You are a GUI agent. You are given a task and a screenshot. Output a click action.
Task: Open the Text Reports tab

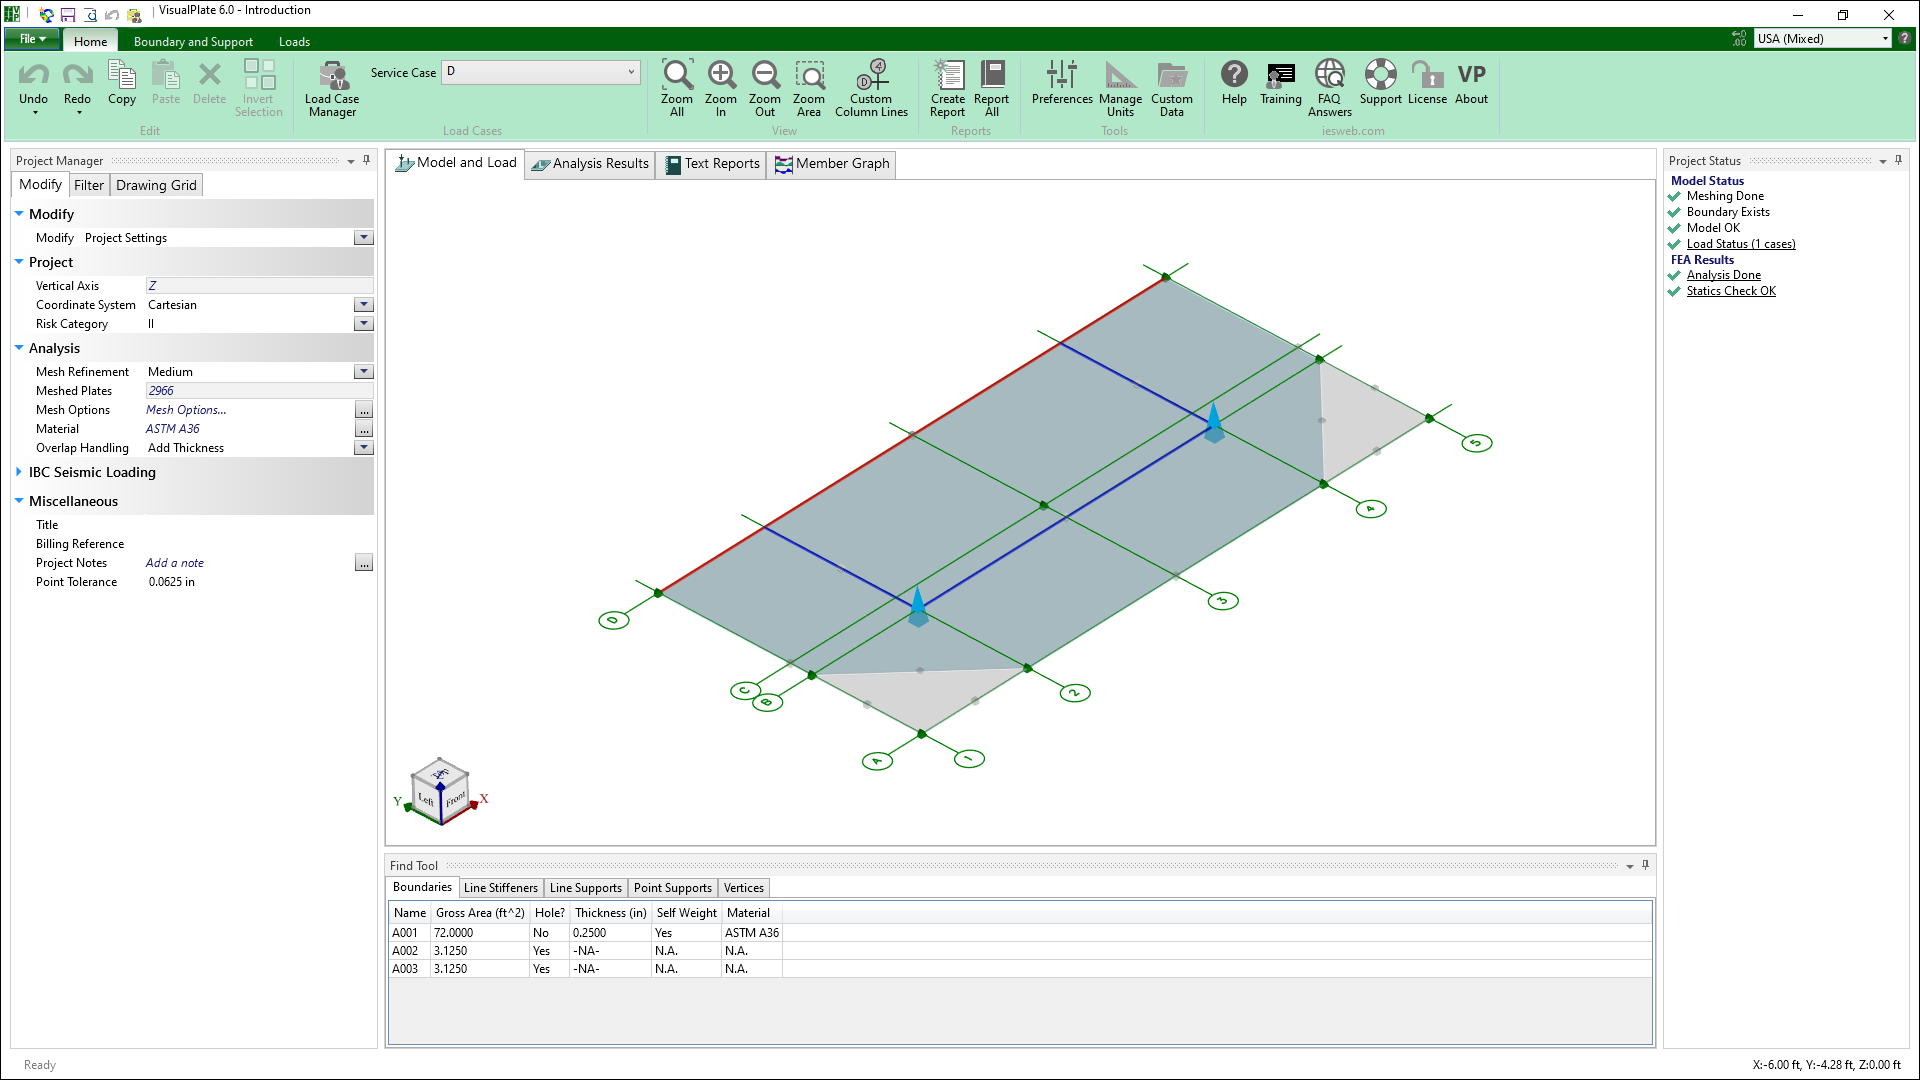(712, 164)
